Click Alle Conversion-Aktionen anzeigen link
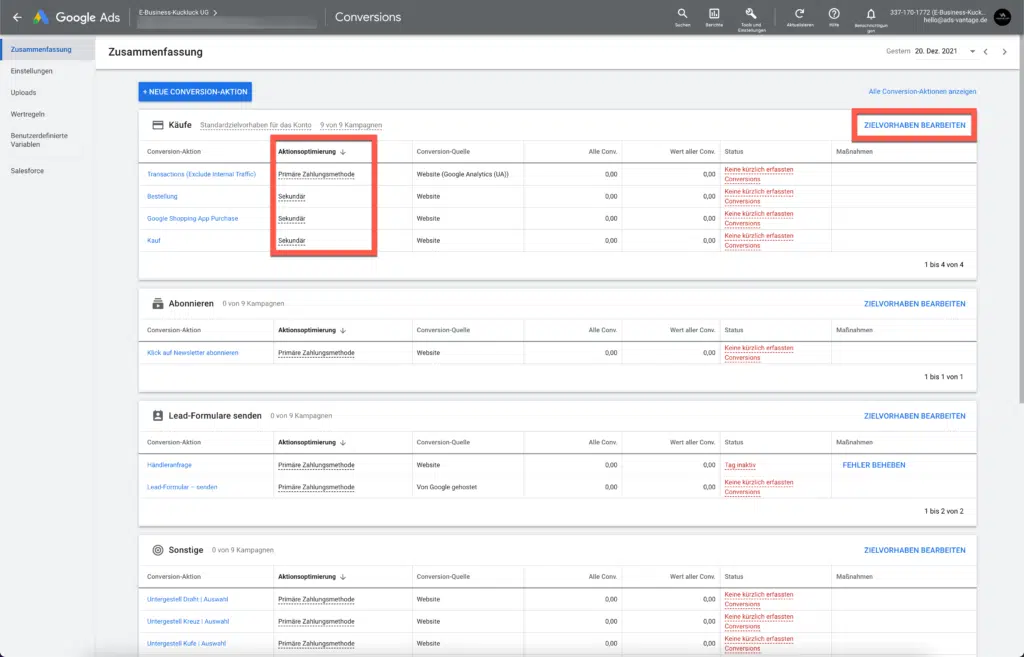The width and height of the screenshot is (1024, 657). tap(922, 91)
